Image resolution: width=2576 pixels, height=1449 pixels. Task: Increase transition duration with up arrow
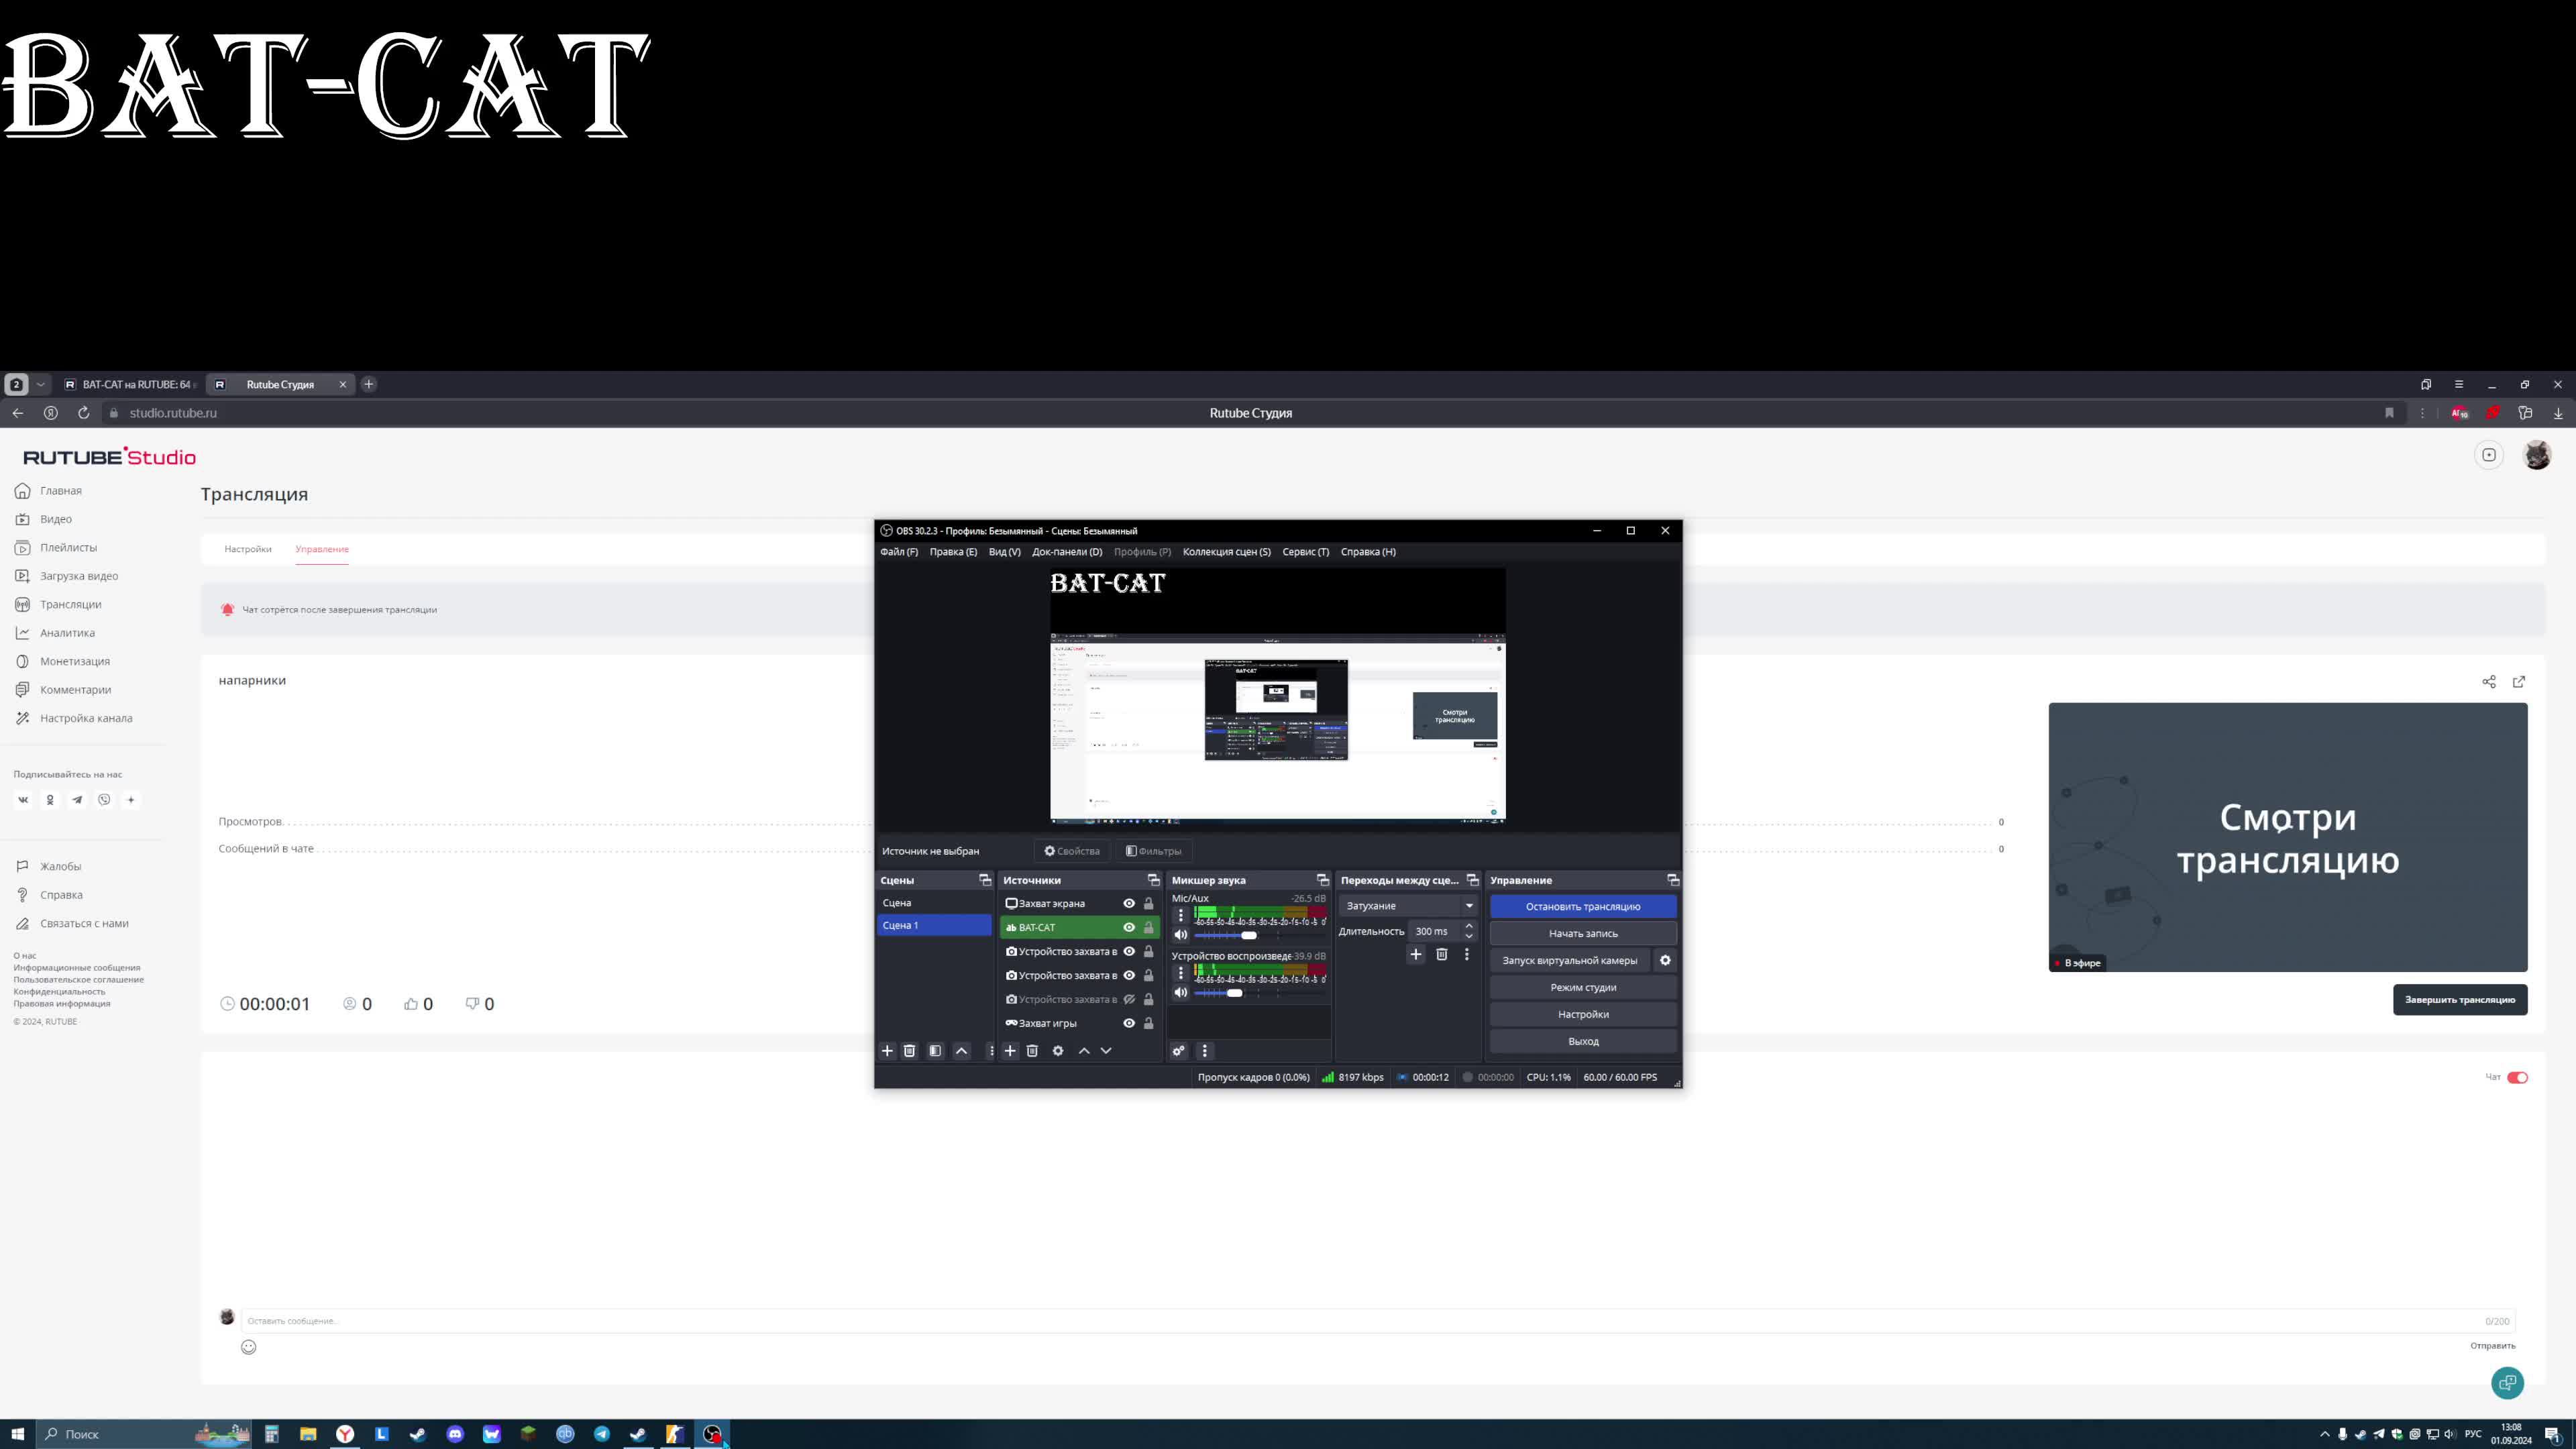coord(1469,926)
